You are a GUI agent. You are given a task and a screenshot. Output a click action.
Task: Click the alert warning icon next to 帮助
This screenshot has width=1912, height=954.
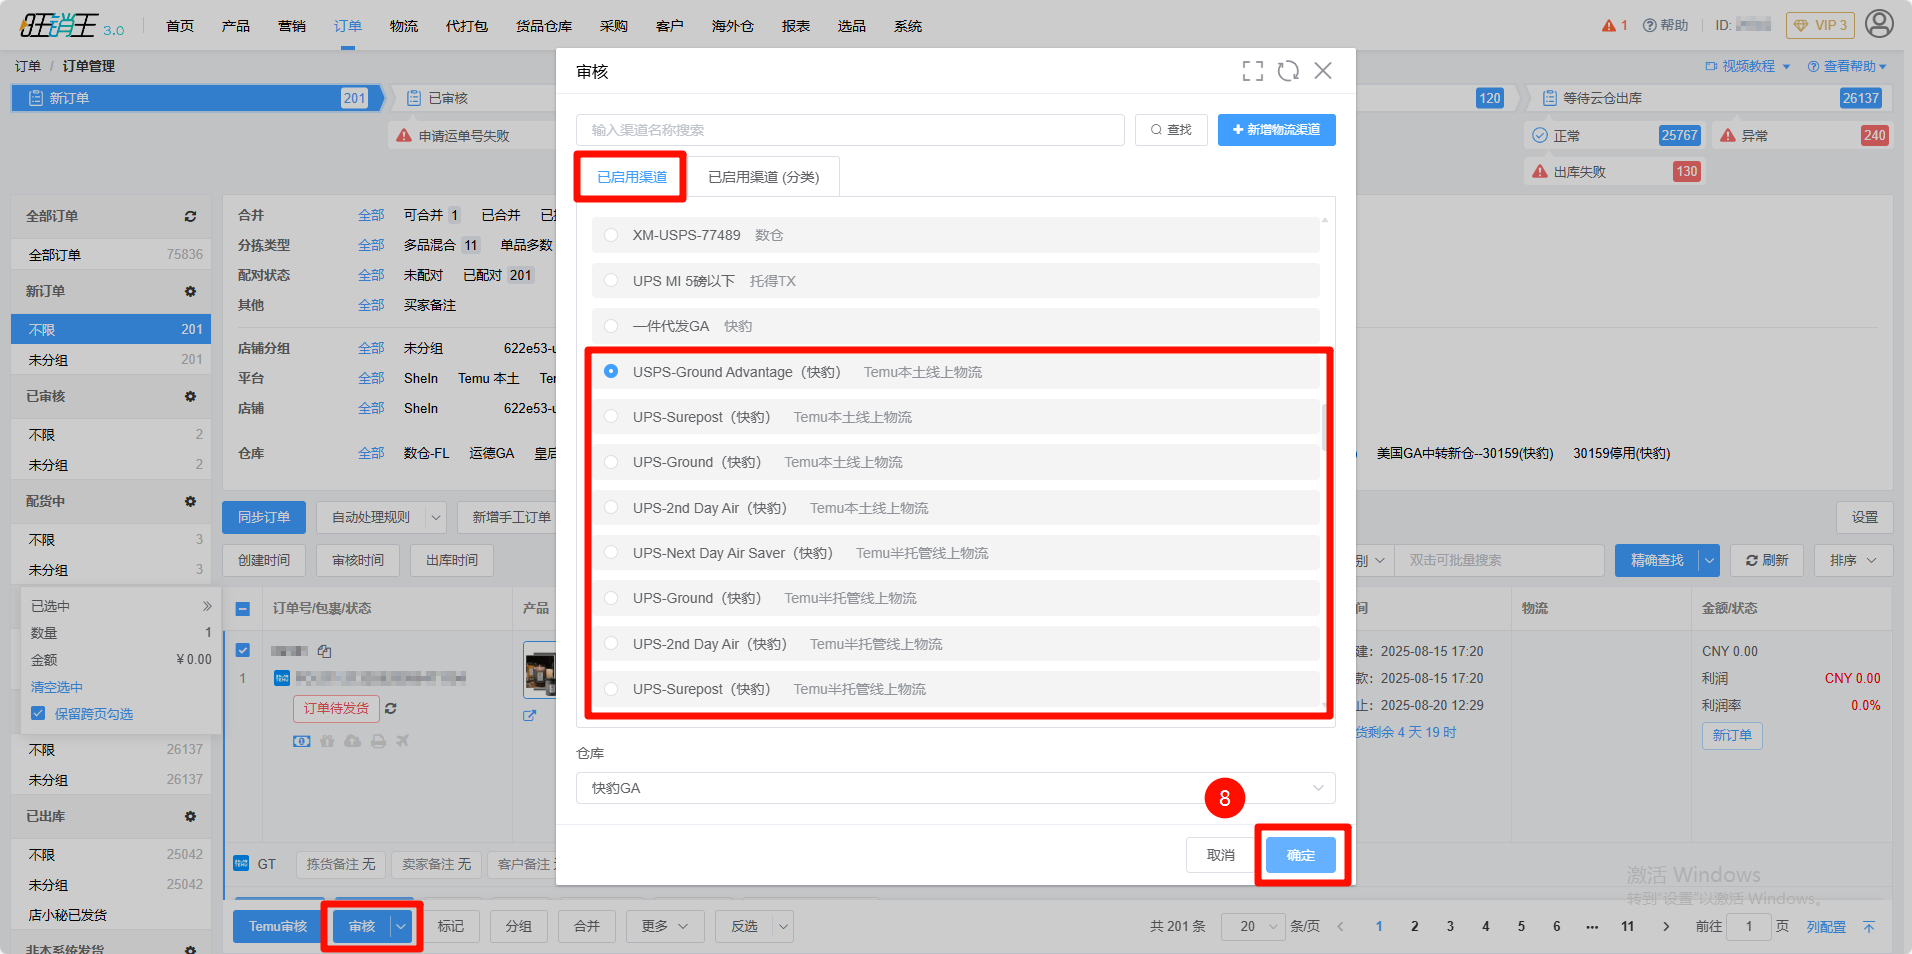tap(1609, 25)
